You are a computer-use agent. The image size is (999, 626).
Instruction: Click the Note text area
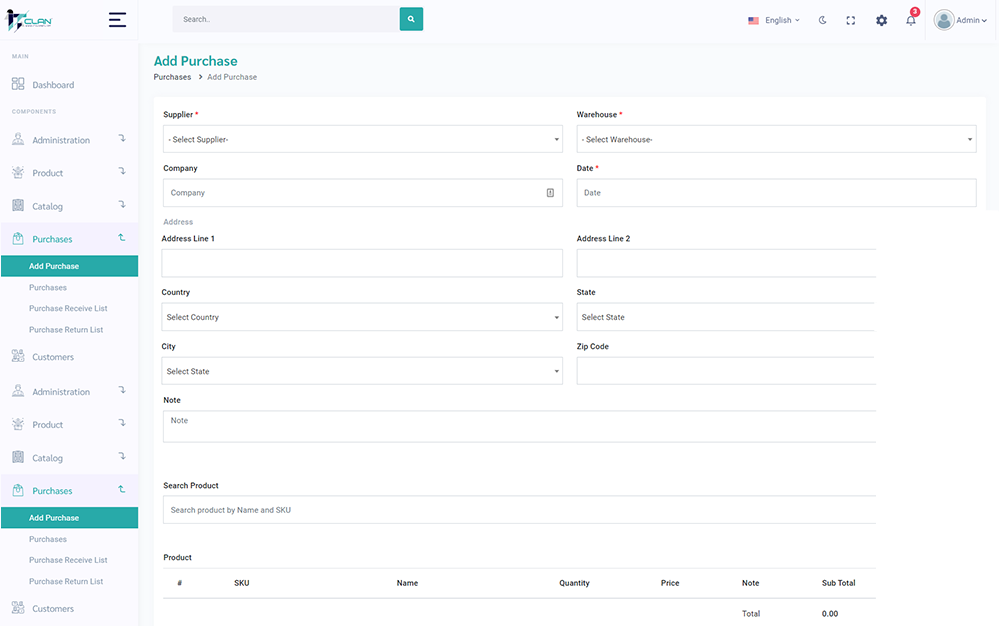coord(569,426)
